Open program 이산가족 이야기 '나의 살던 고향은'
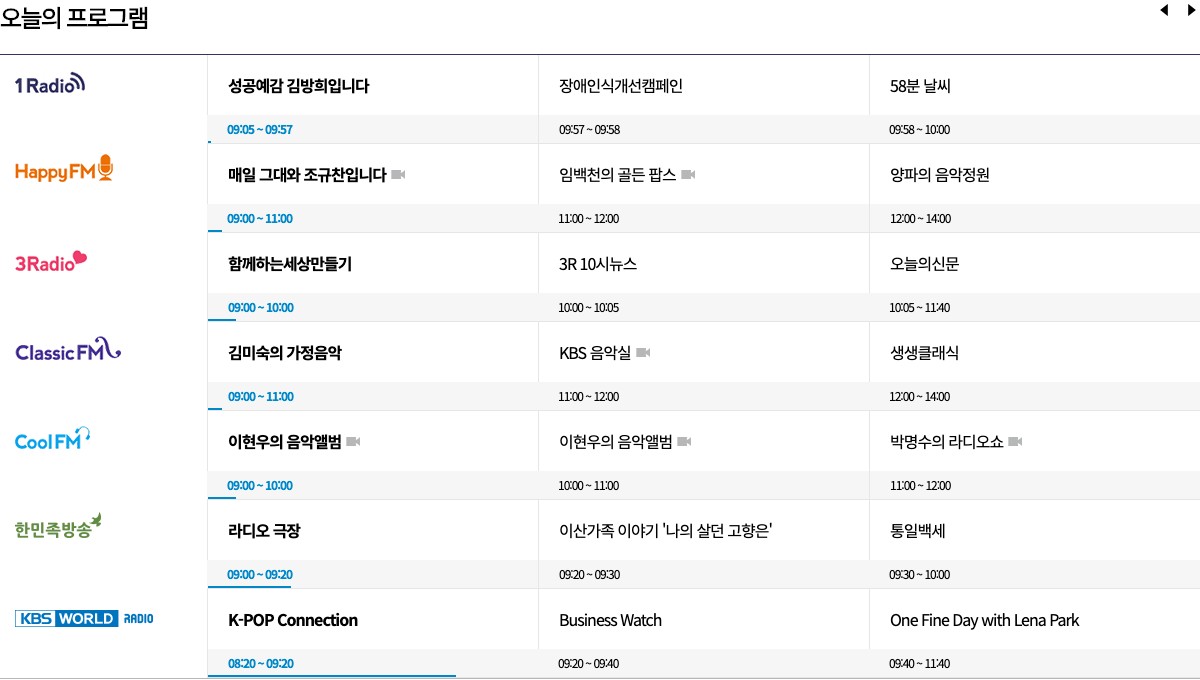Viewport: 1200px width, 680px height. (666, 531)
